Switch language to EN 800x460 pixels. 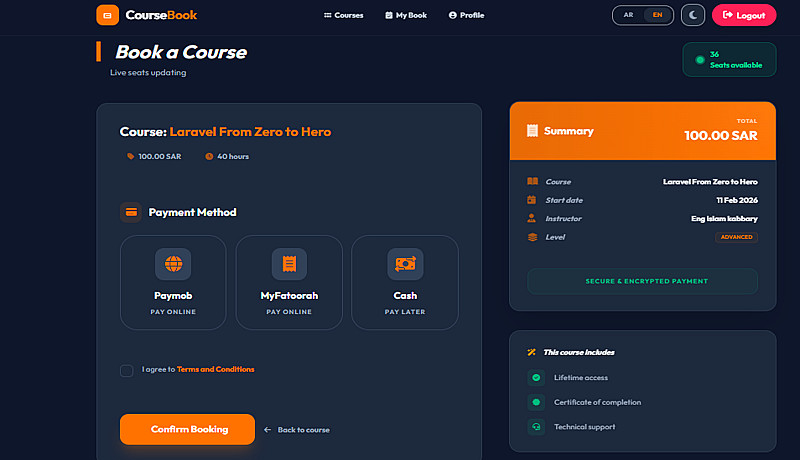click(657, 15)
